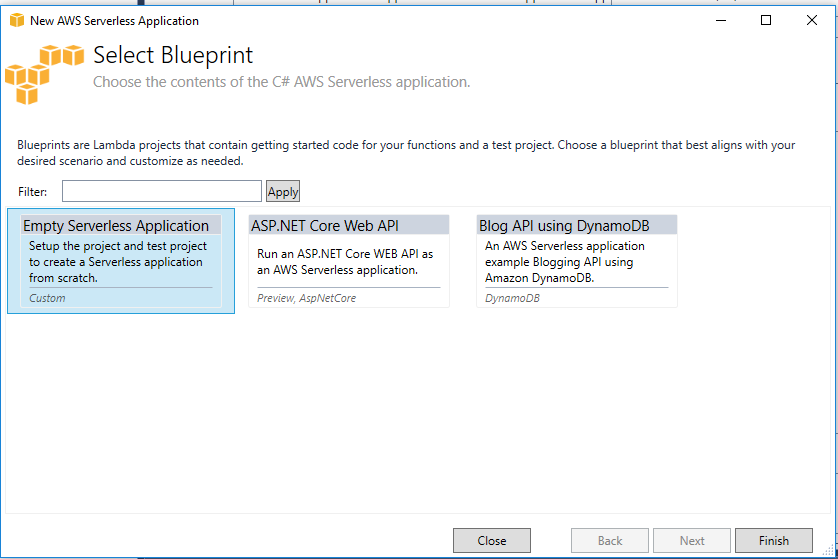Go Back to previous wizard page

click(610, 540)
